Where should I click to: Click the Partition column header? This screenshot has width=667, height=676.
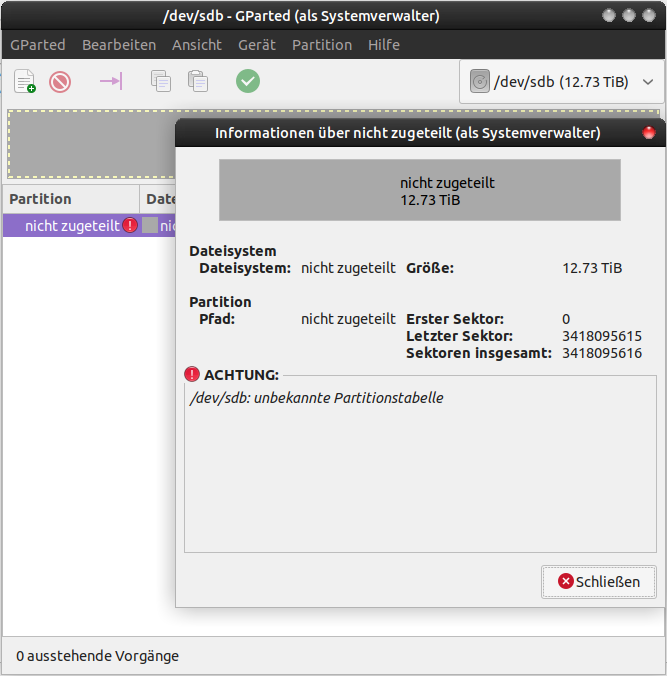(71, 199)
